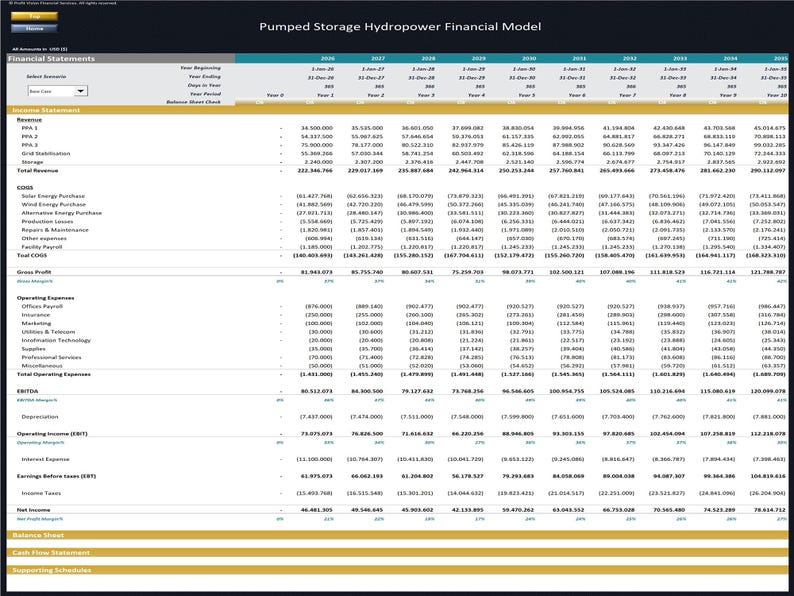Click the Utilities & Telecom label
Viewport: 794px width, 596px height.
point(48,332)
